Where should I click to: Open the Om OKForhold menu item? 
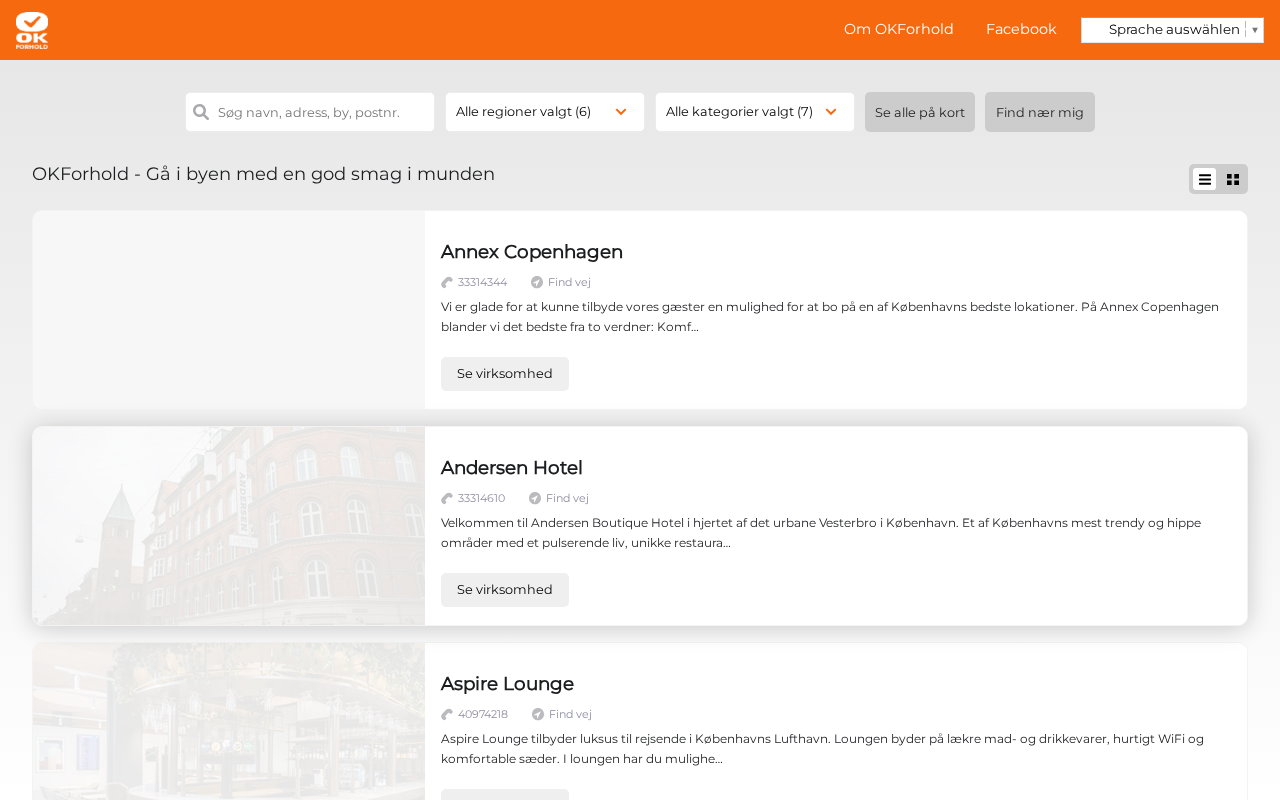point(898,29)
